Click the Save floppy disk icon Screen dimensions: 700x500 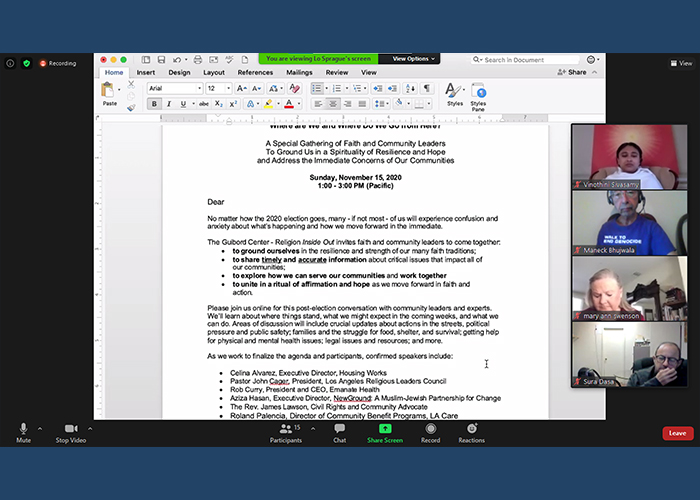pos(161,59)
